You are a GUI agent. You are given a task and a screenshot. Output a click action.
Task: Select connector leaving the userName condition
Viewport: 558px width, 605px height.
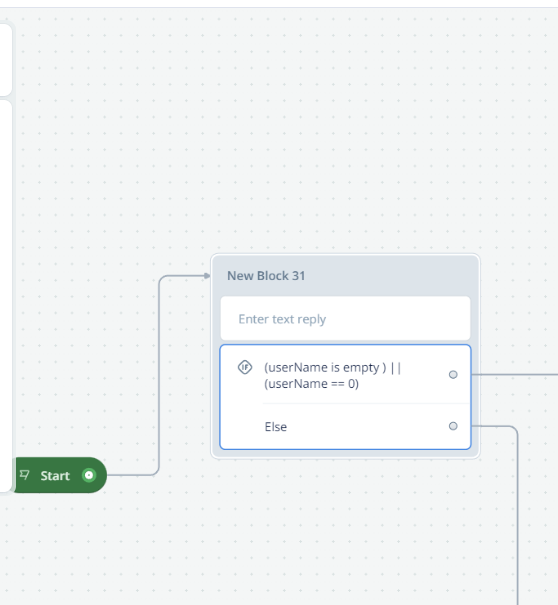(x=514, y=374)
